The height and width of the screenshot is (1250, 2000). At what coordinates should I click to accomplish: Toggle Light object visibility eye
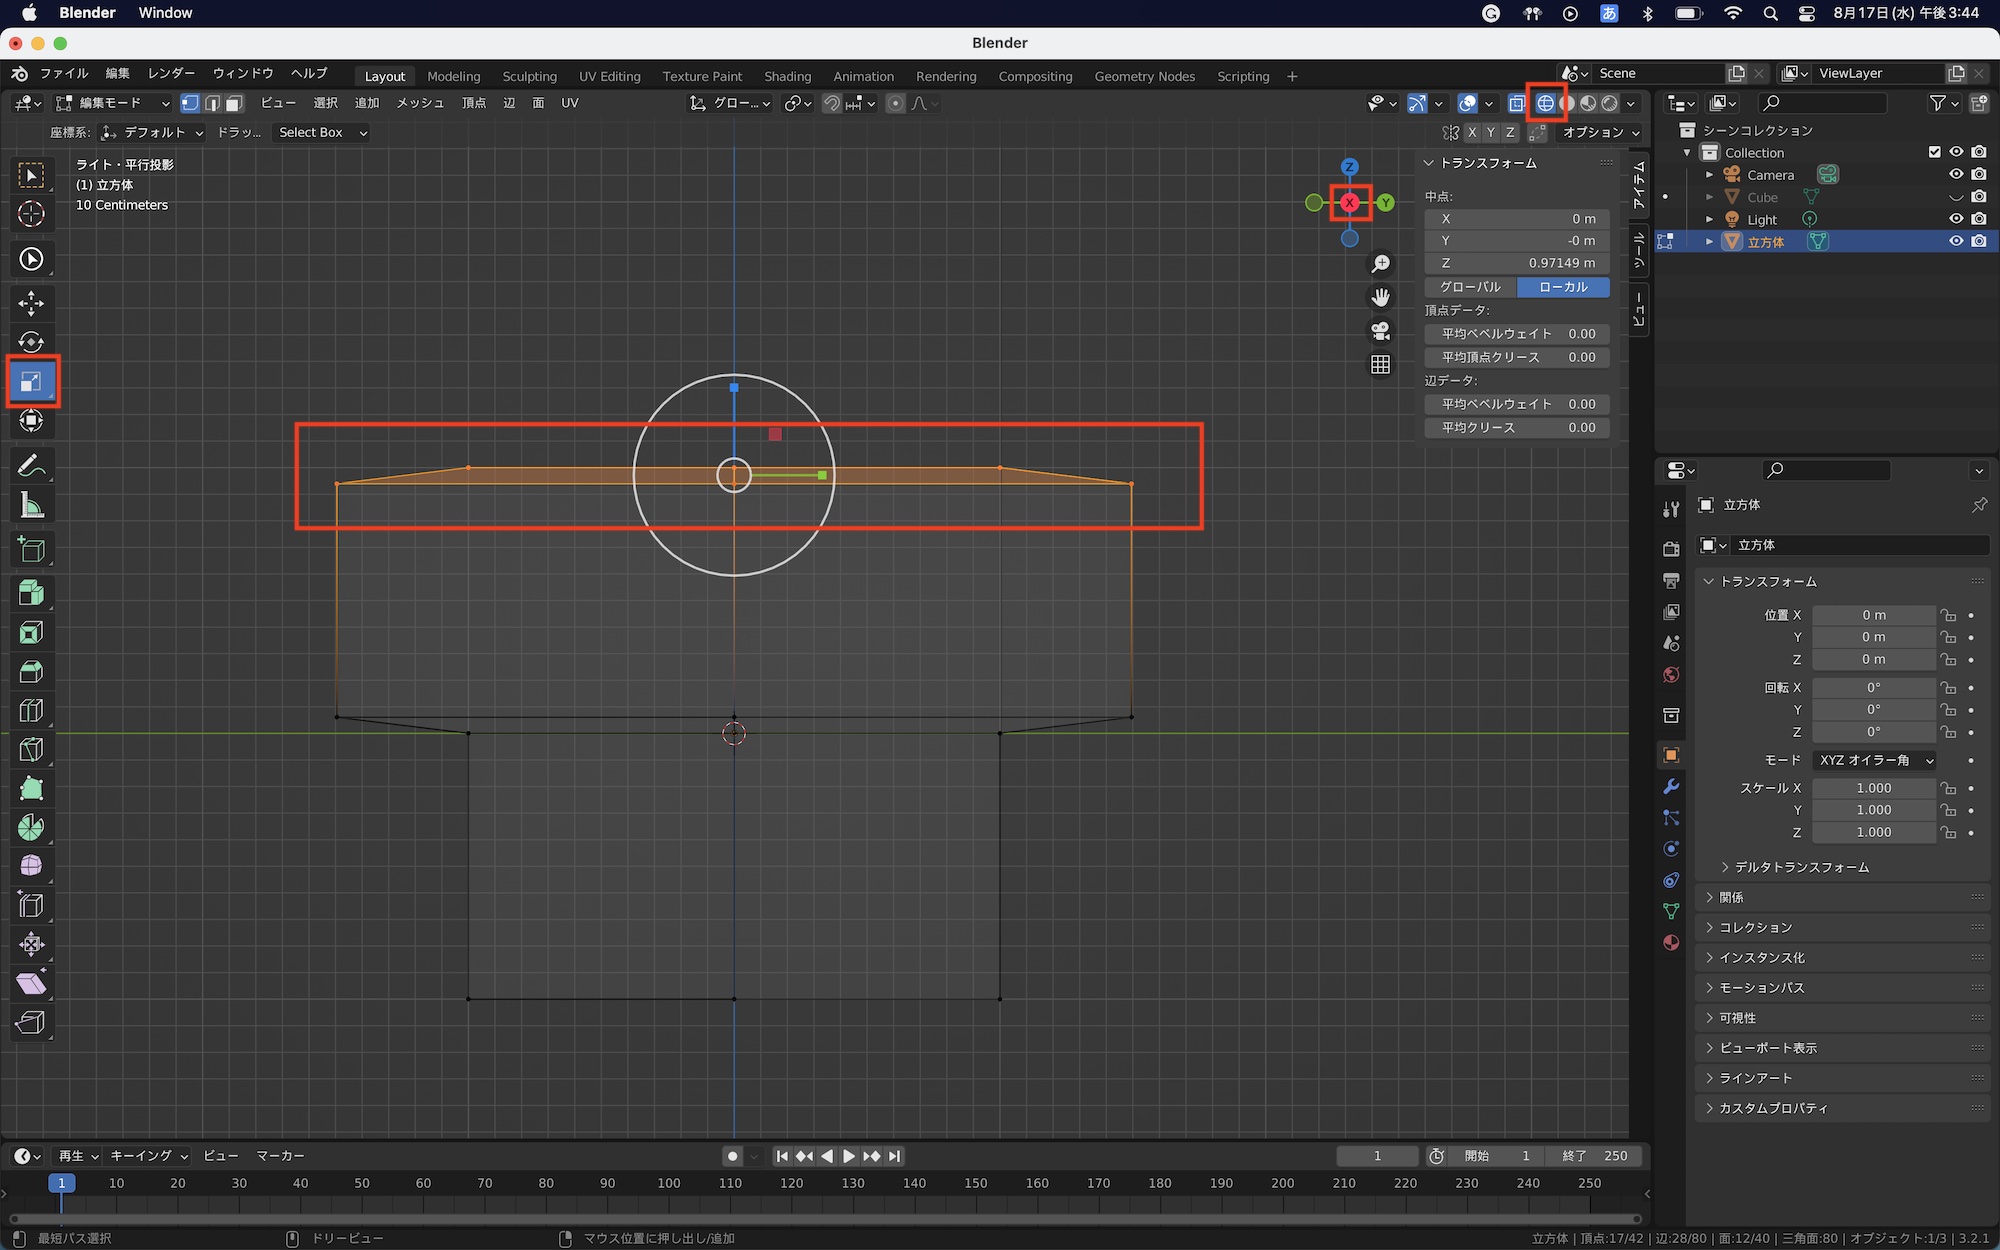(x=1956, y=219)
